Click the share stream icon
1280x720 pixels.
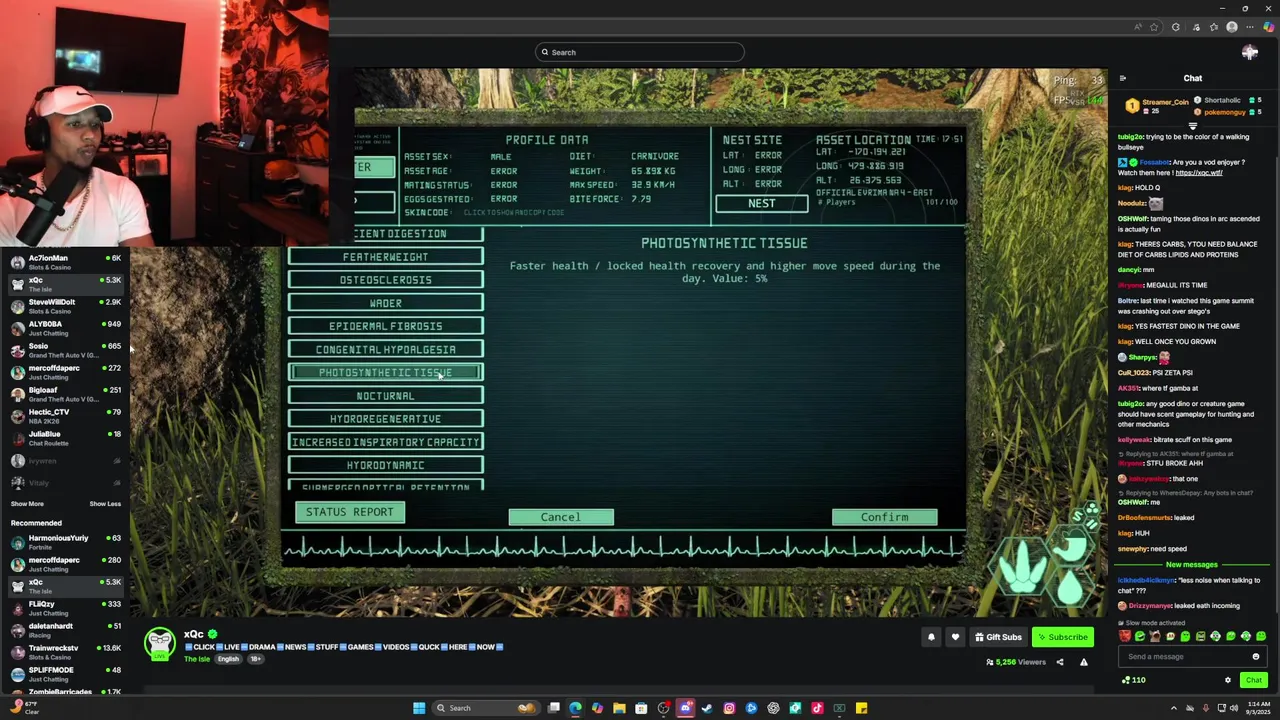coord(1060,662)
